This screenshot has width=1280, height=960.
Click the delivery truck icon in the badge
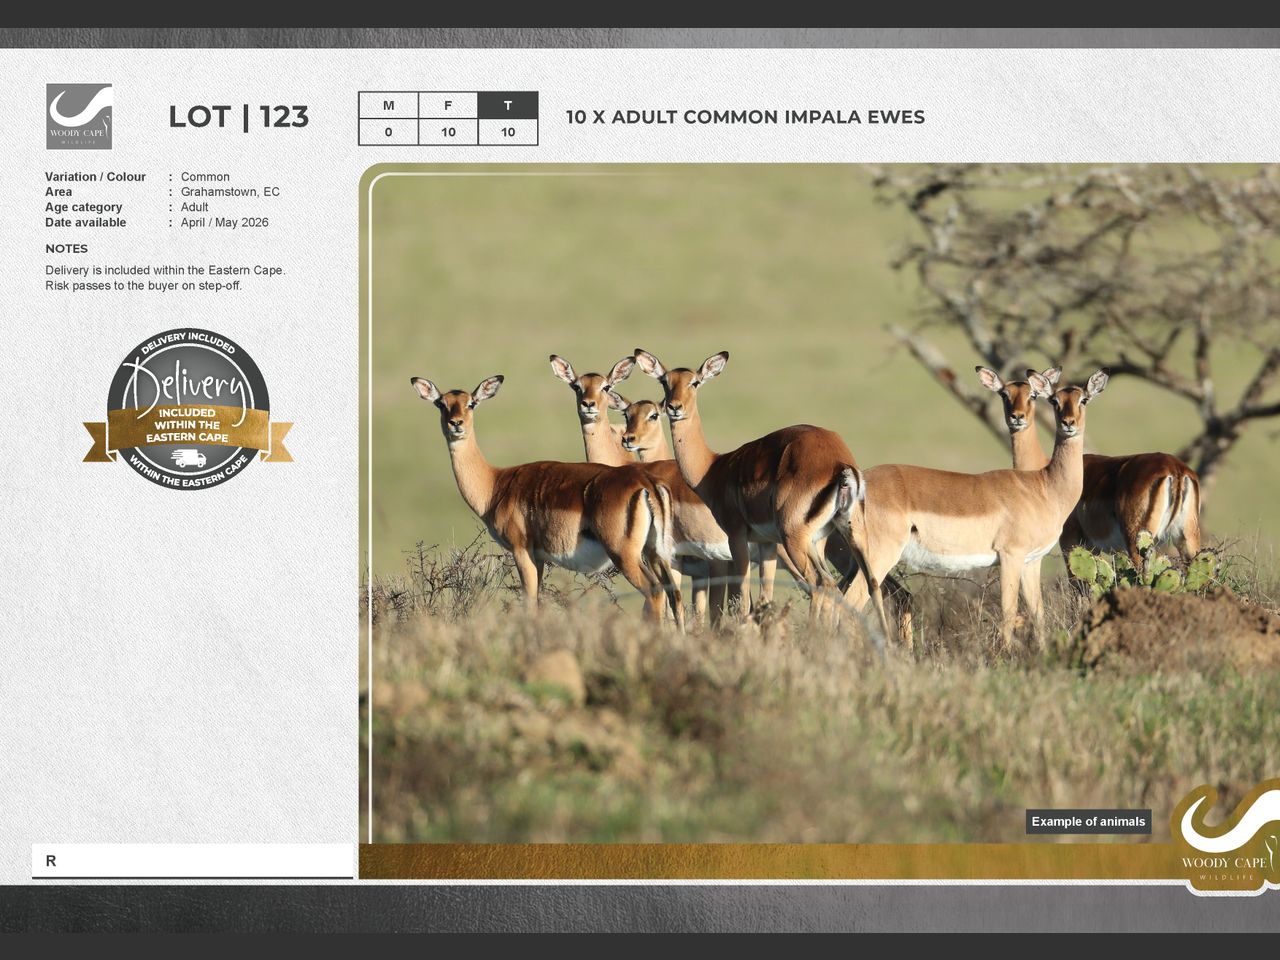(188, 458)
